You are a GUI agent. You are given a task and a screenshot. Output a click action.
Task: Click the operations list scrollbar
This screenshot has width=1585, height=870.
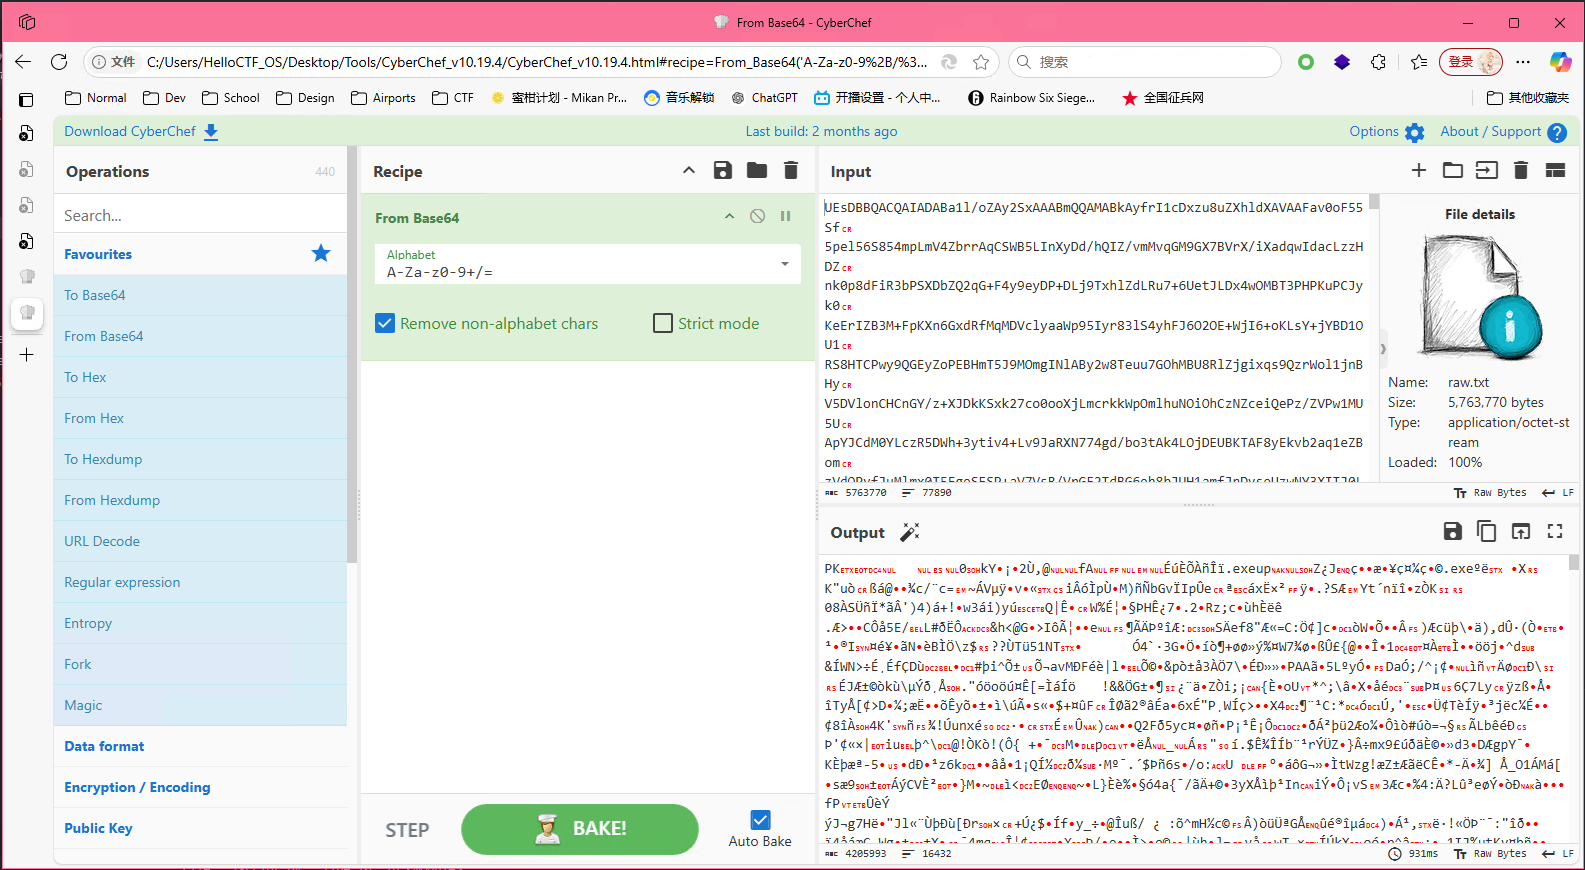tap(352, 355)
